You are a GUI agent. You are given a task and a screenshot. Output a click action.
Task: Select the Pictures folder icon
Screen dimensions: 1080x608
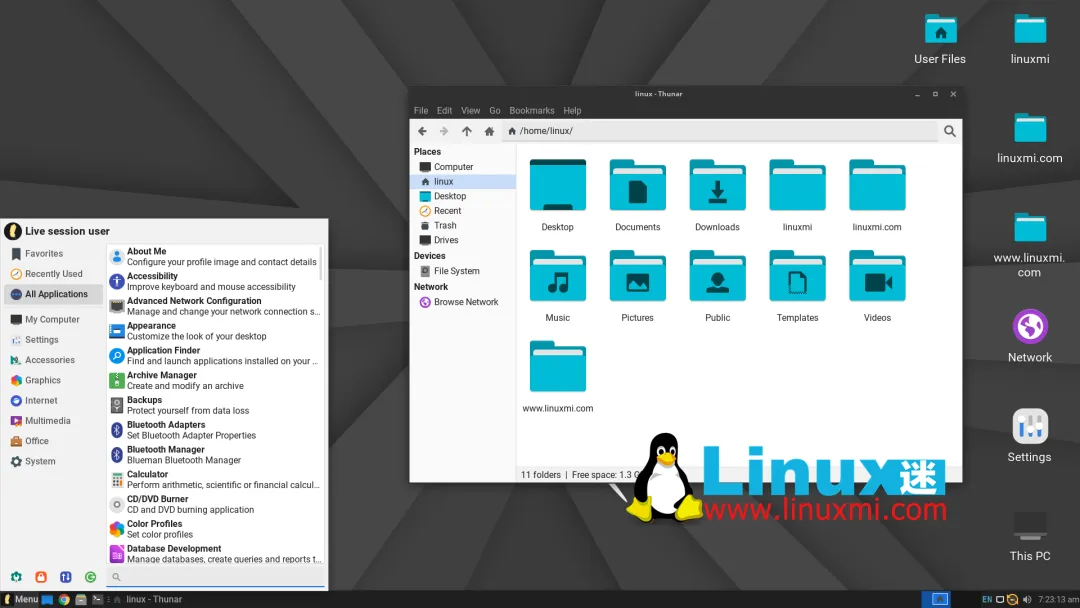pyautogui.click(x=637, y=277)
